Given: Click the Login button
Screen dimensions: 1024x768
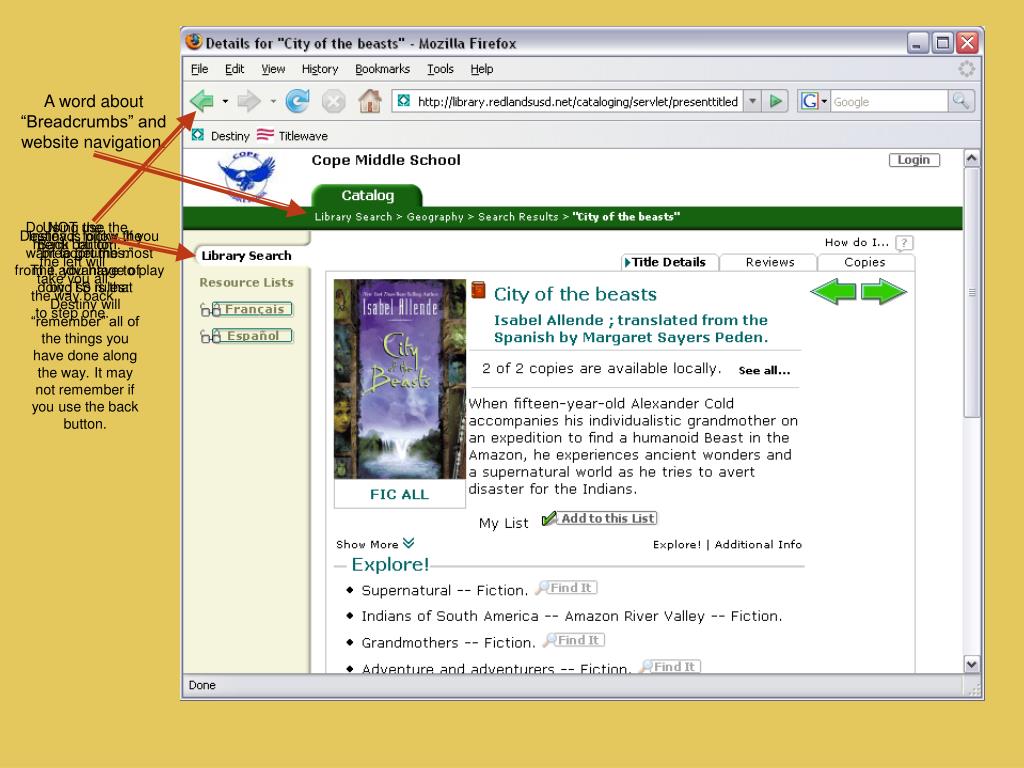Looking at the screenshot, I should pos(914,160).
